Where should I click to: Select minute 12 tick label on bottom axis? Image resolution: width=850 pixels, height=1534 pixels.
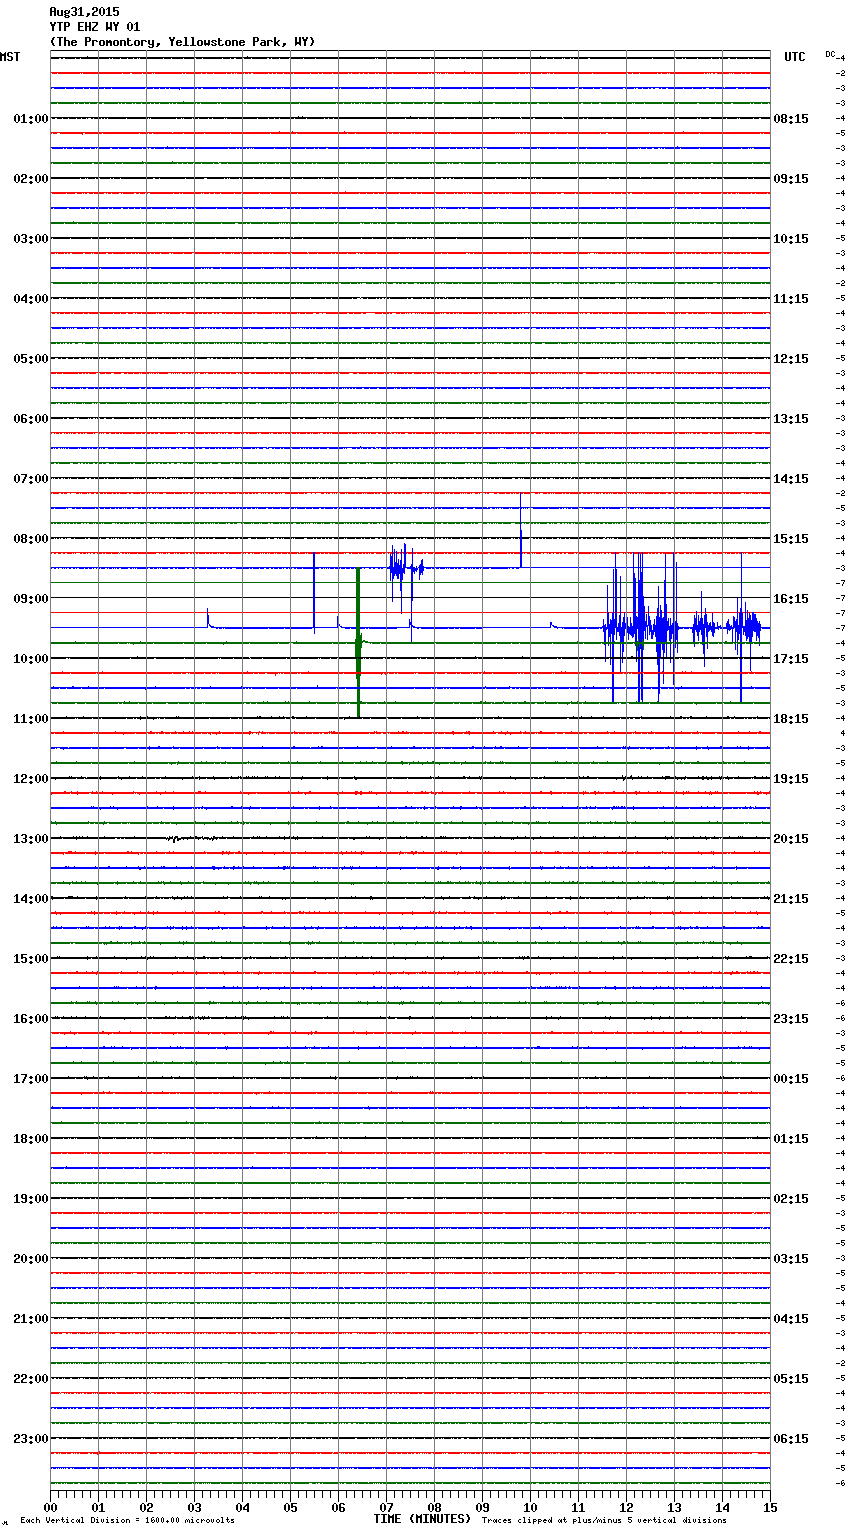pyautogui.click(x=626, y=1507)
